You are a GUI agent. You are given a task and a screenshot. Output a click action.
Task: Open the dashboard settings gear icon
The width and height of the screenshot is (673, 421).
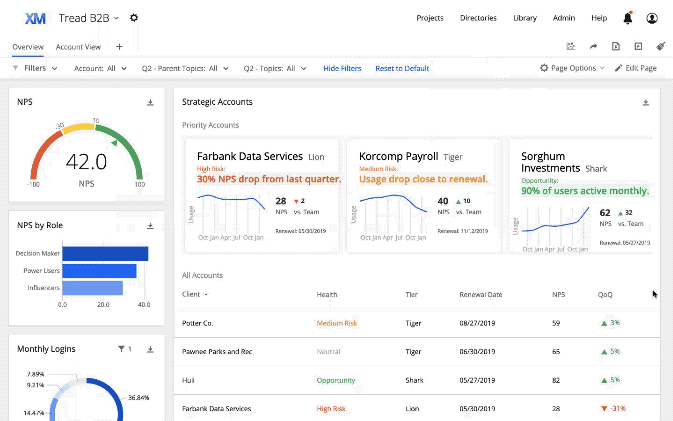(134, 18)
